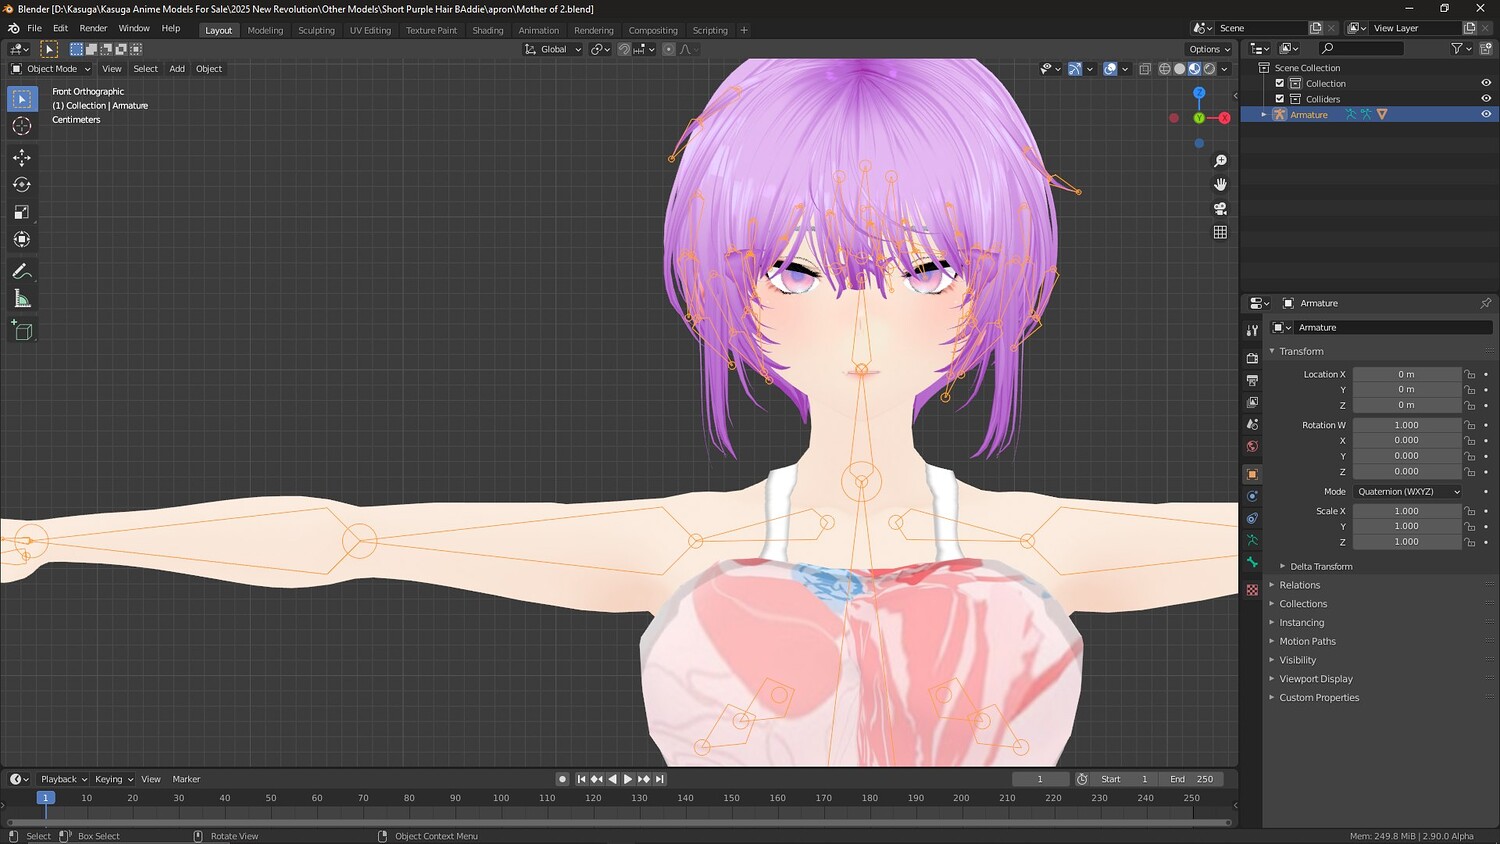
Task: Switch to the UV Editing workspace tab
Action: 370,30
